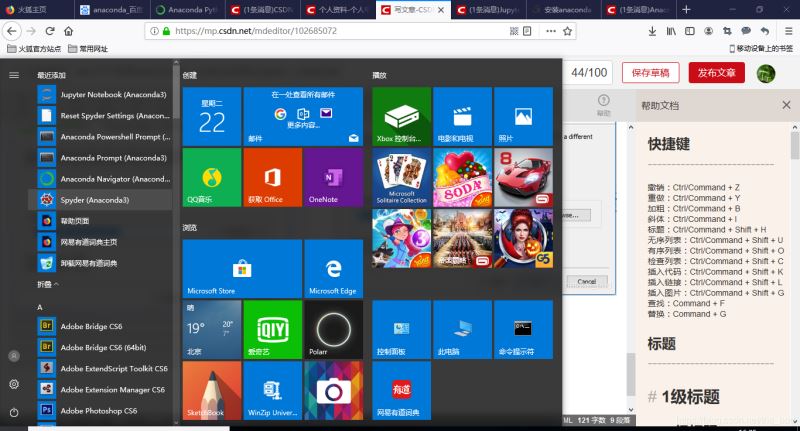Open the page actions three-dot menu
This screenshot has height=431, width=800.
(x=551, y=31)
